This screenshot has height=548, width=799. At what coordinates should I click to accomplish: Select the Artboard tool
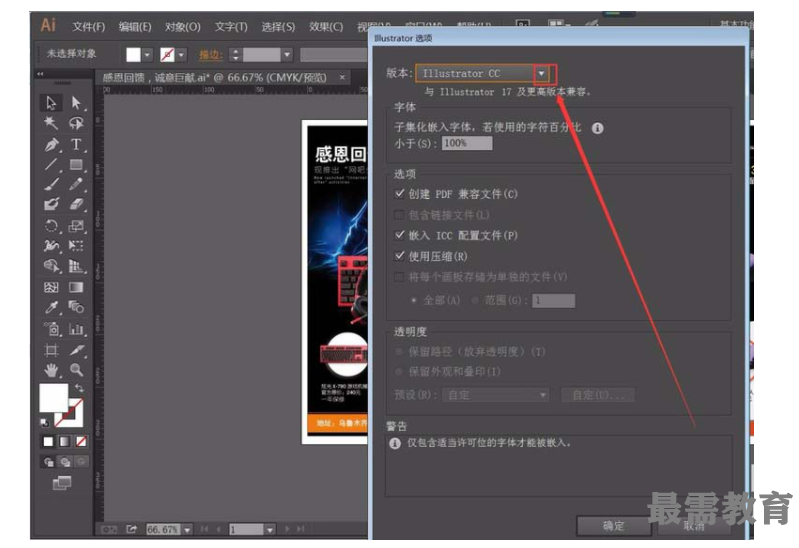tap(51, 350)
